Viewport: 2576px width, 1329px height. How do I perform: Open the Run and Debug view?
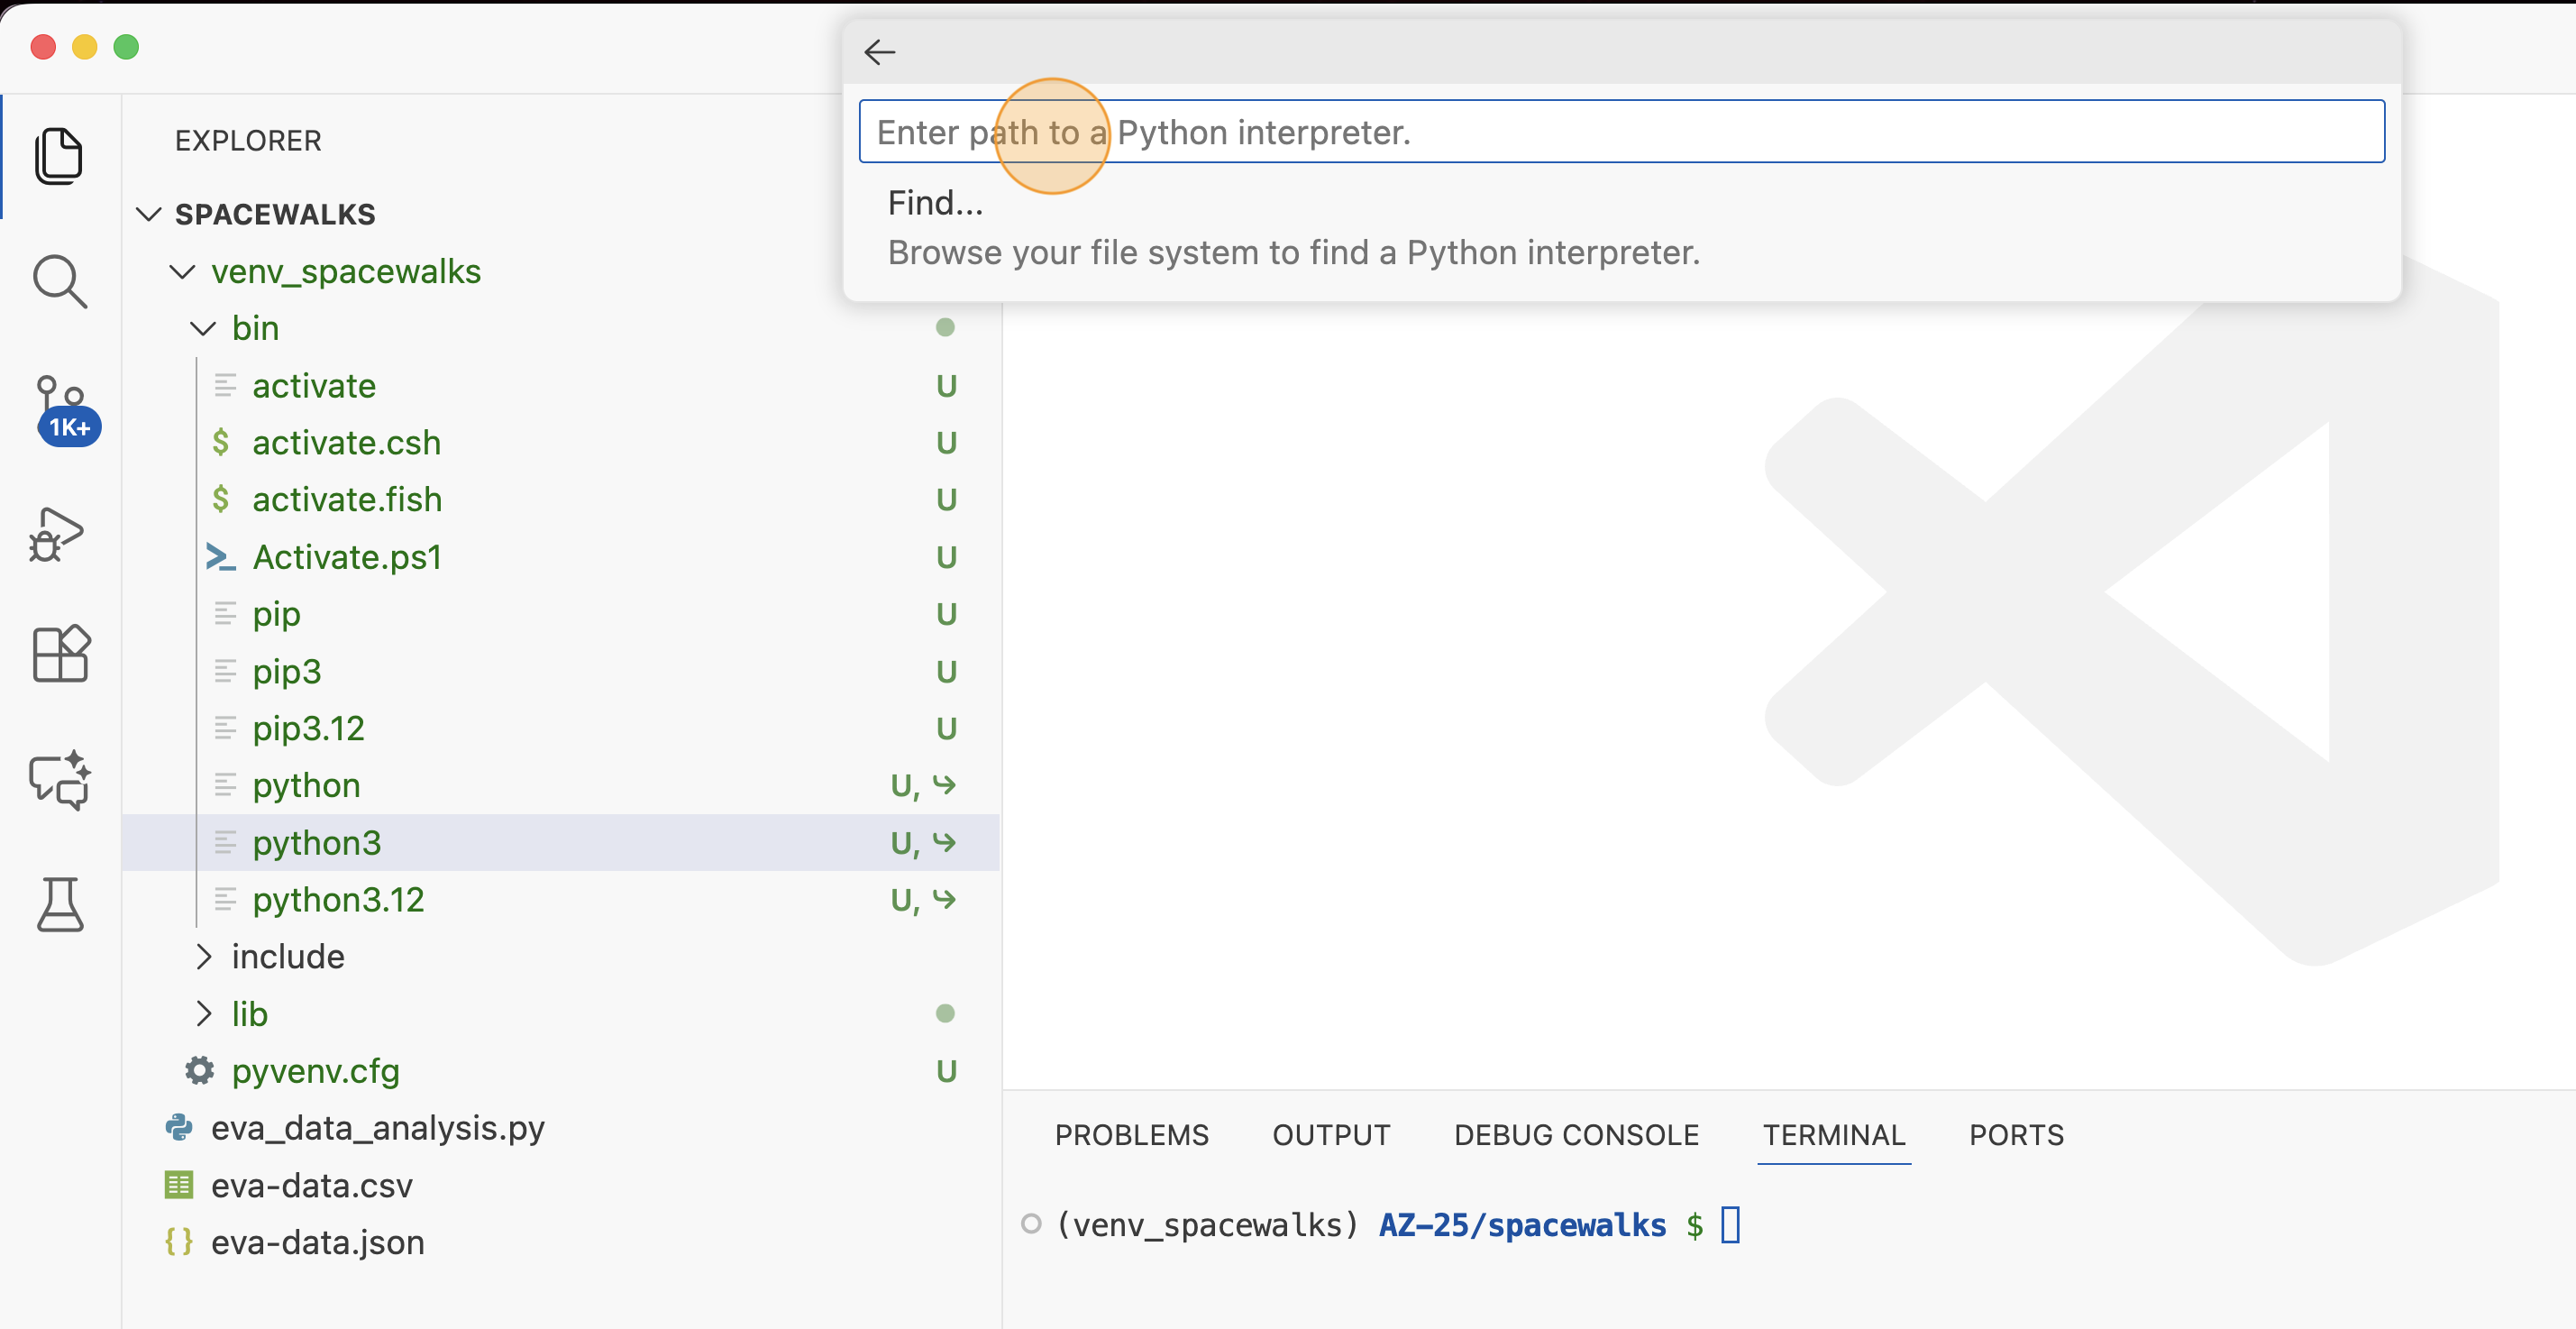(x=57, y=534)
